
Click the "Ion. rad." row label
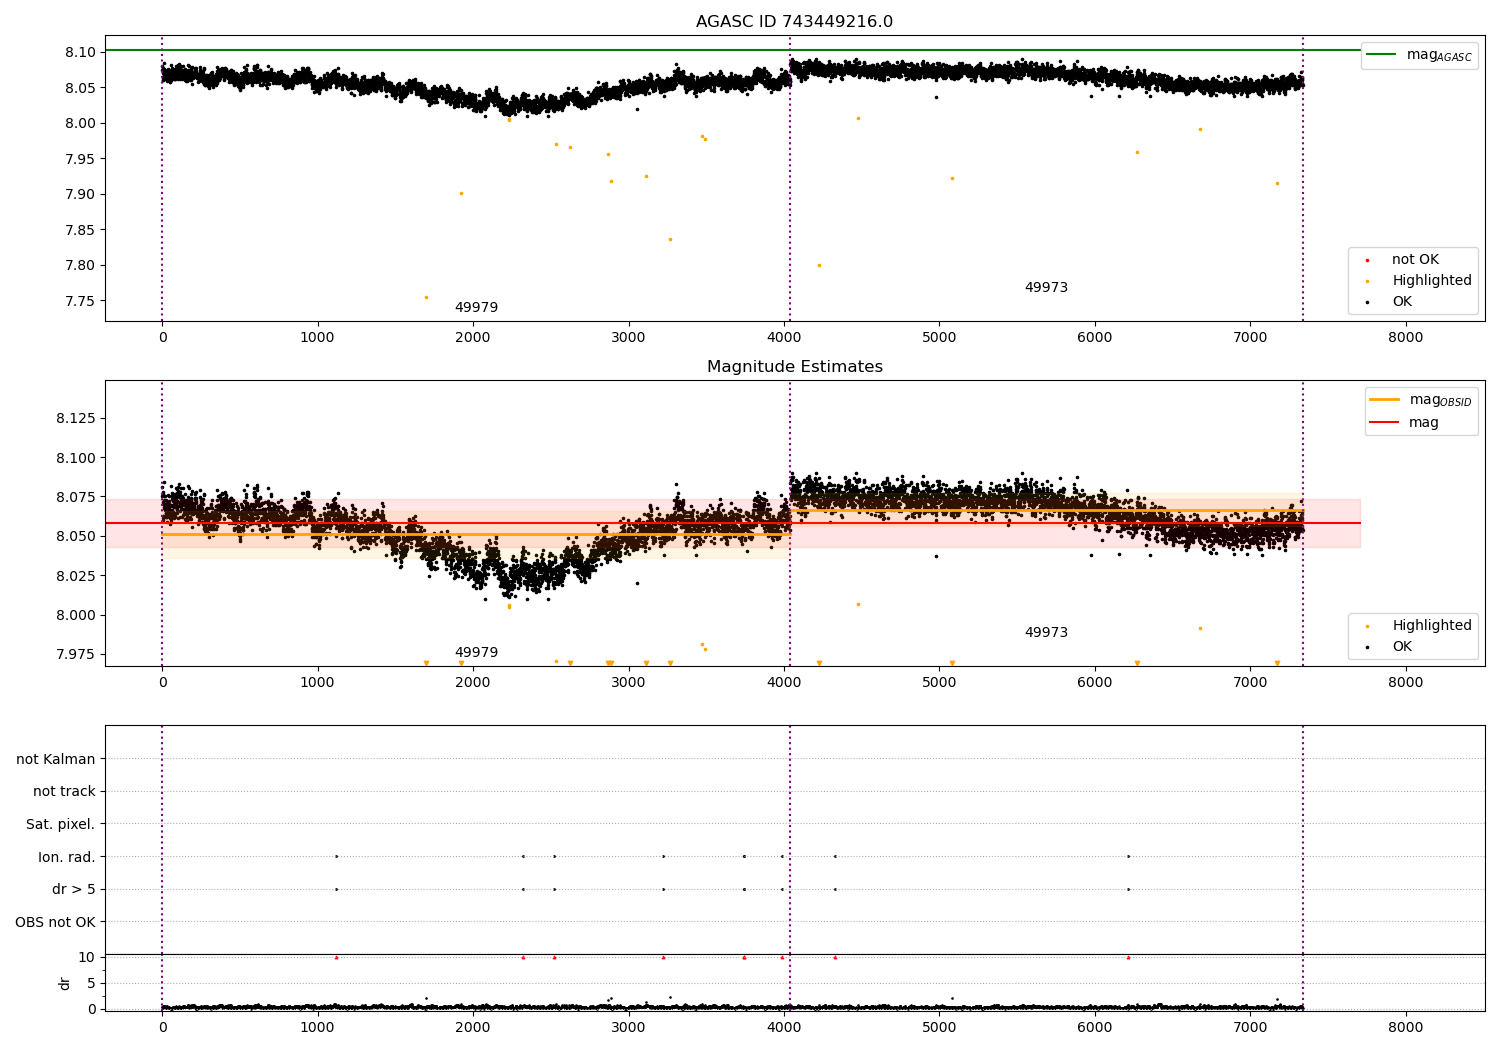pyautogui.click(x=67, y=857)
